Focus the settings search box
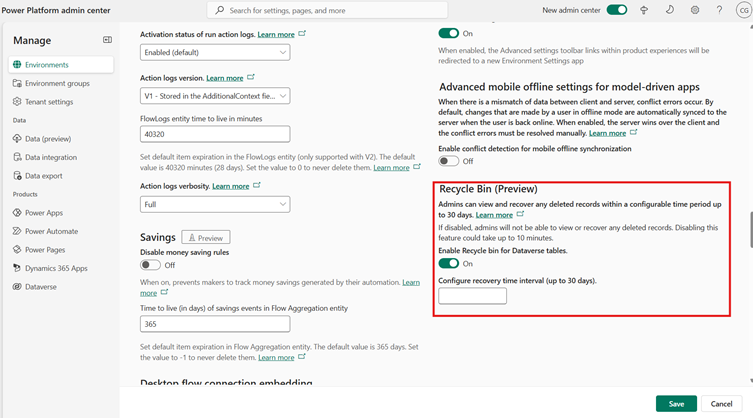 point(328,10)
